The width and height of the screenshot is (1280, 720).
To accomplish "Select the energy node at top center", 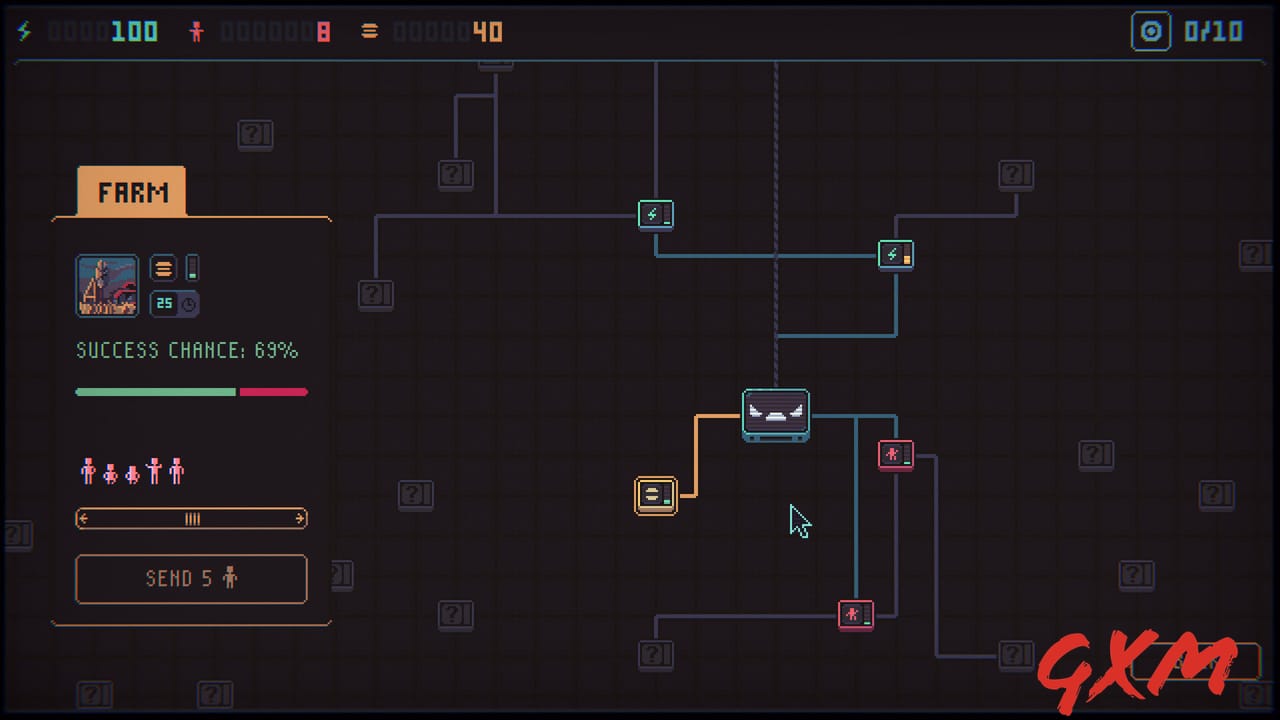I will (656, 214).
